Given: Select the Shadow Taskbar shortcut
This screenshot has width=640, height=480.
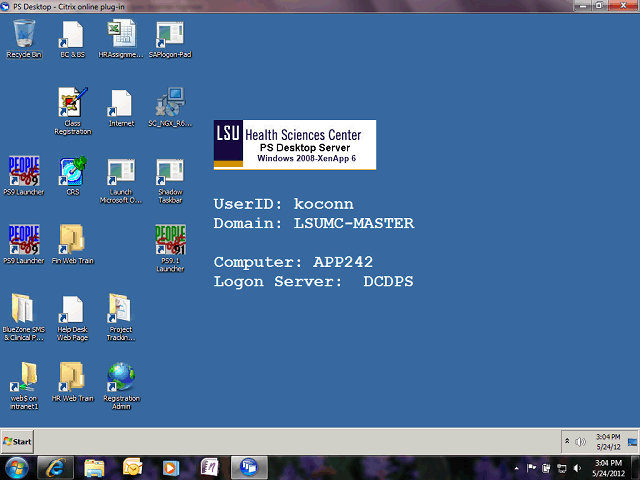Looking at the screenshot, I should tap(170, 180).
